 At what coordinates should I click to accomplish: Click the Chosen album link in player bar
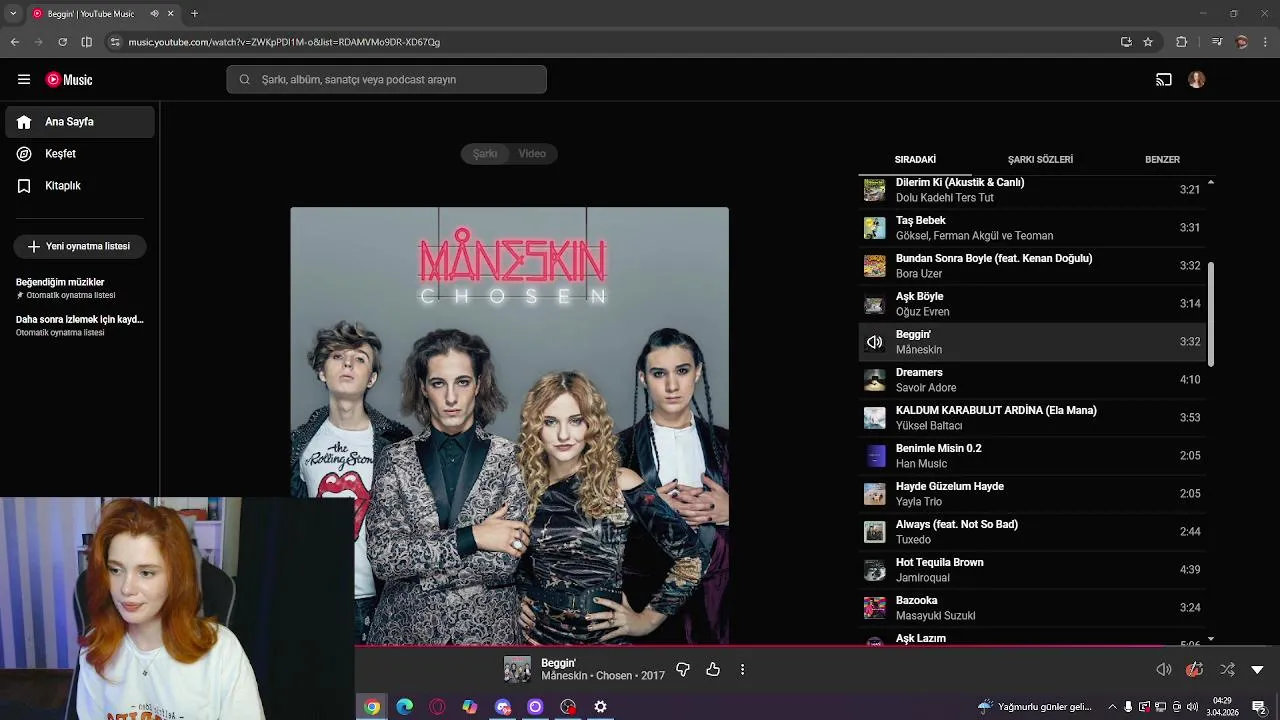(613, 676)
